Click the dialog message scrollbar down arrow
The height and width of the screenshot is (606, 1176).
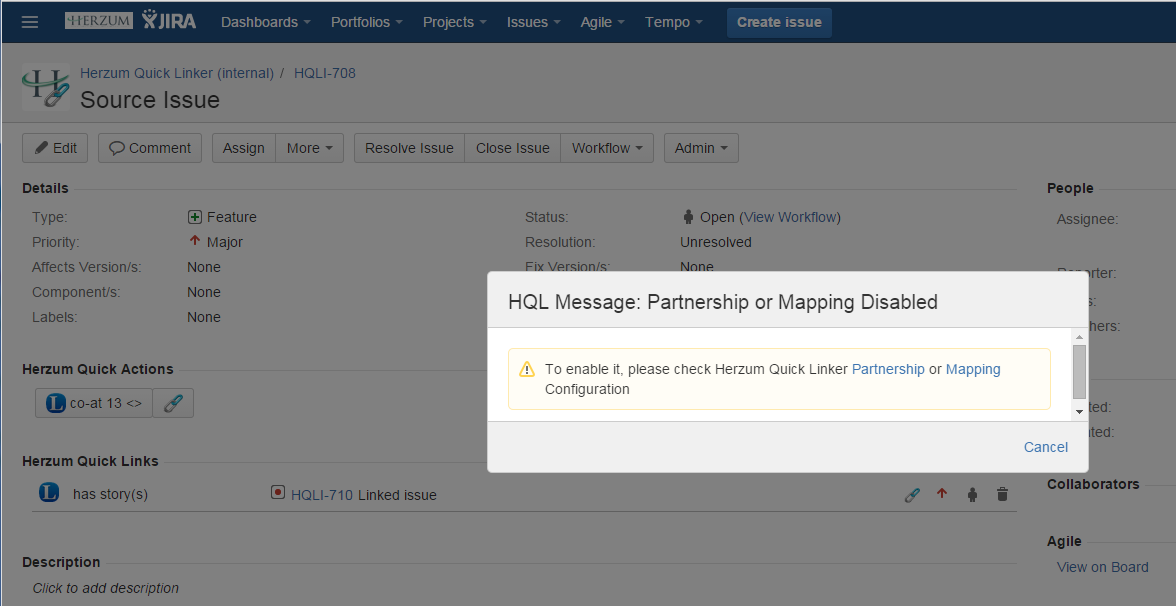(x=1079, y=411)
